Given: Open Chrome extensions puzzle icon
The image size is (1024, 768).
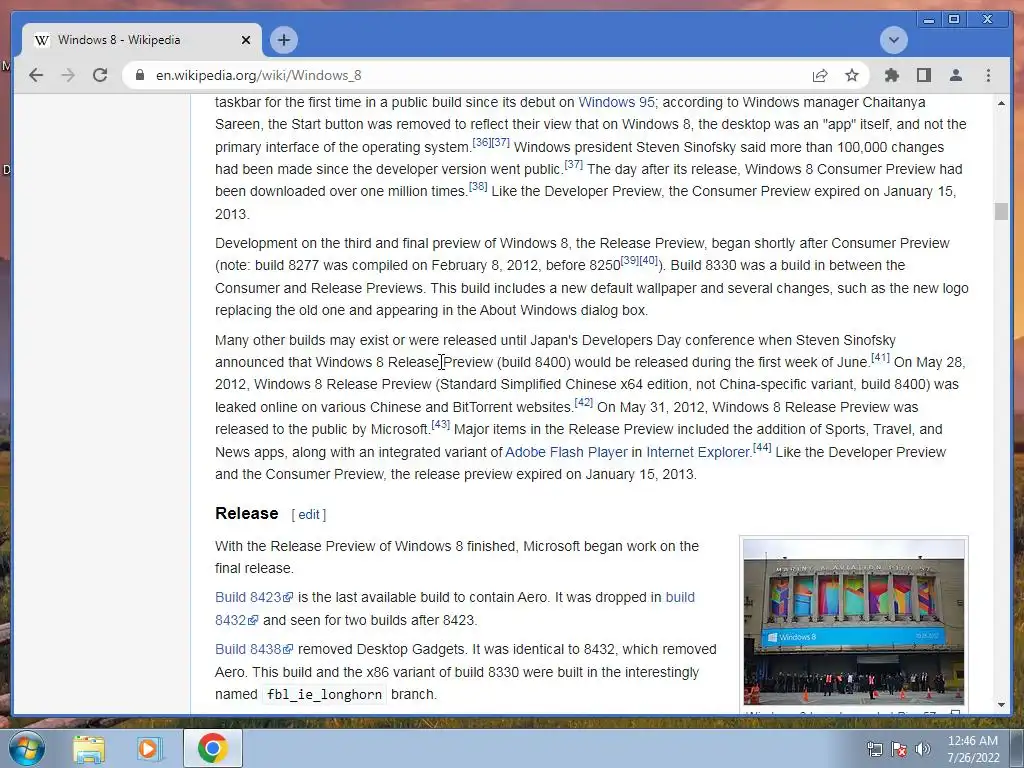Looking at the screenshot, I should (891, 75).
